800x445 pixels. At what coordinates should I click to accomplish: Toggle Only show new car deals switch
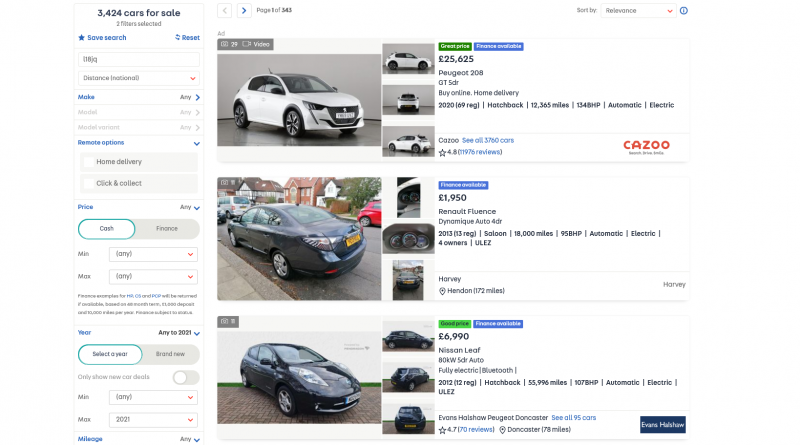click(186, 378)
